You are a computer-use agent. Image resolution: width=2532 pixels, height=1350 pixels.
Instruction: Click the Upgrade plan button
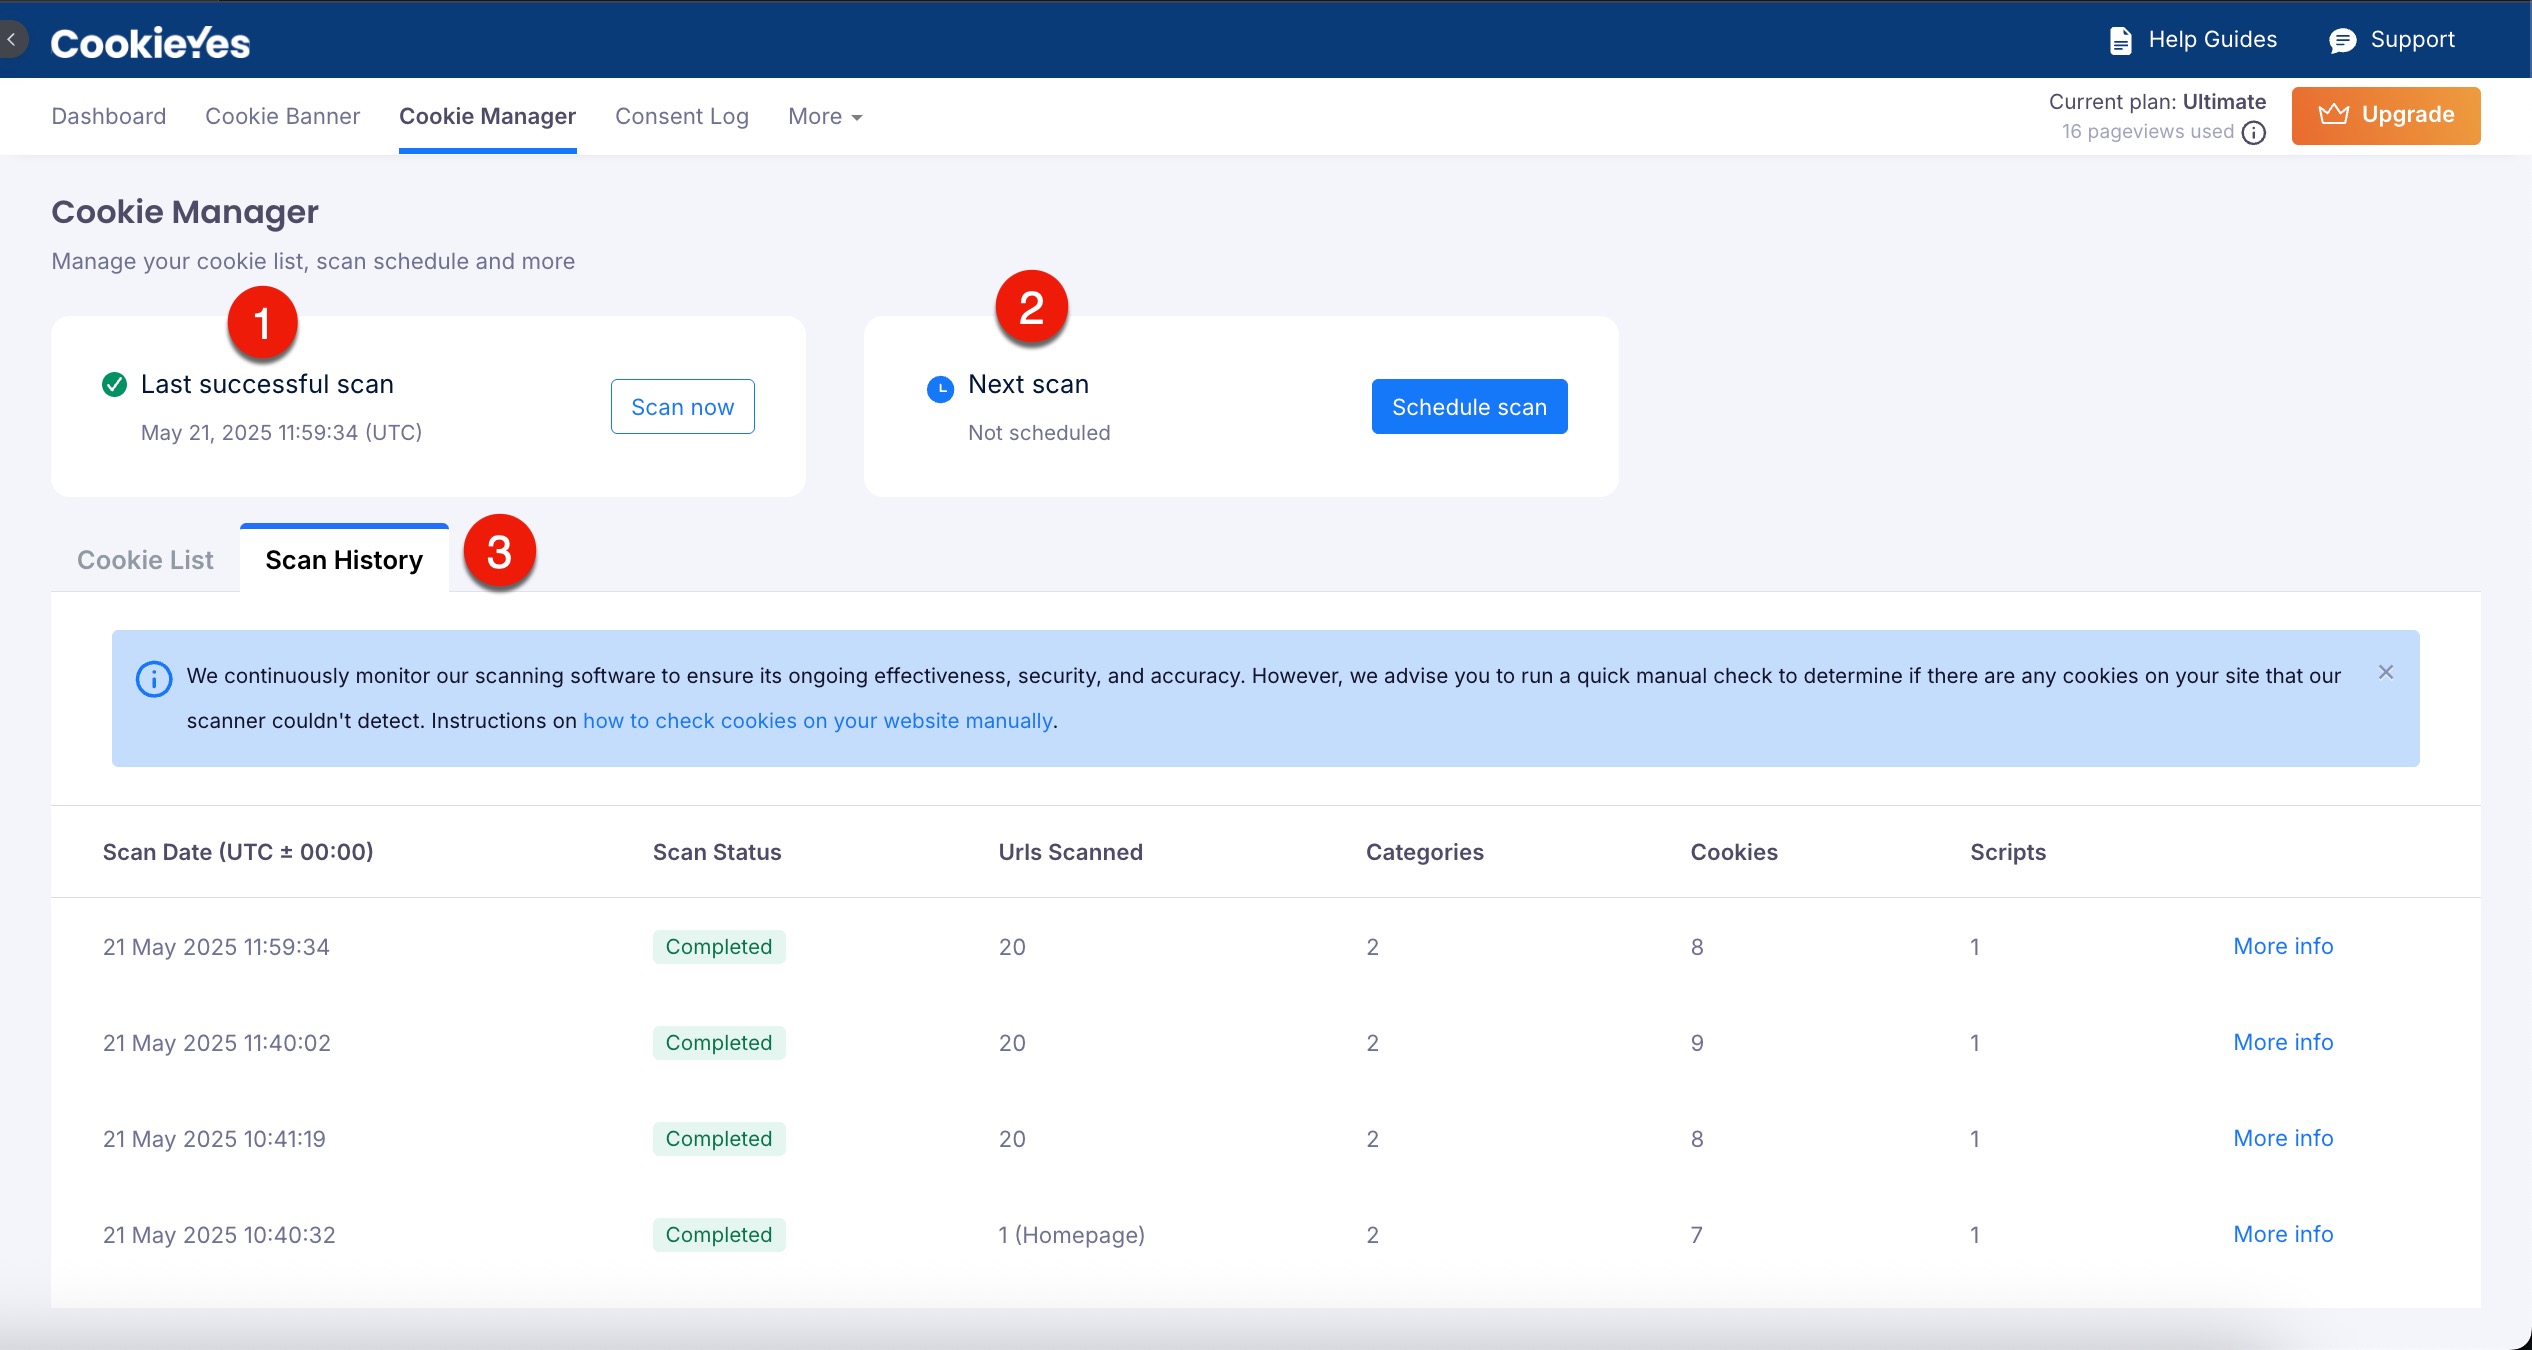(x=2386, y=116)
